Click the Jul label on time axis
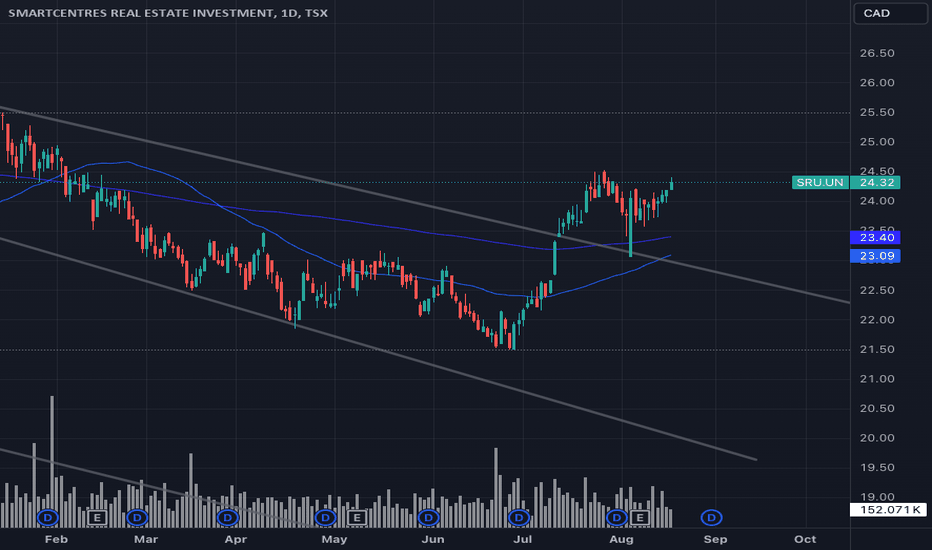This screenshot has height=550, width=932. (522, 539)
